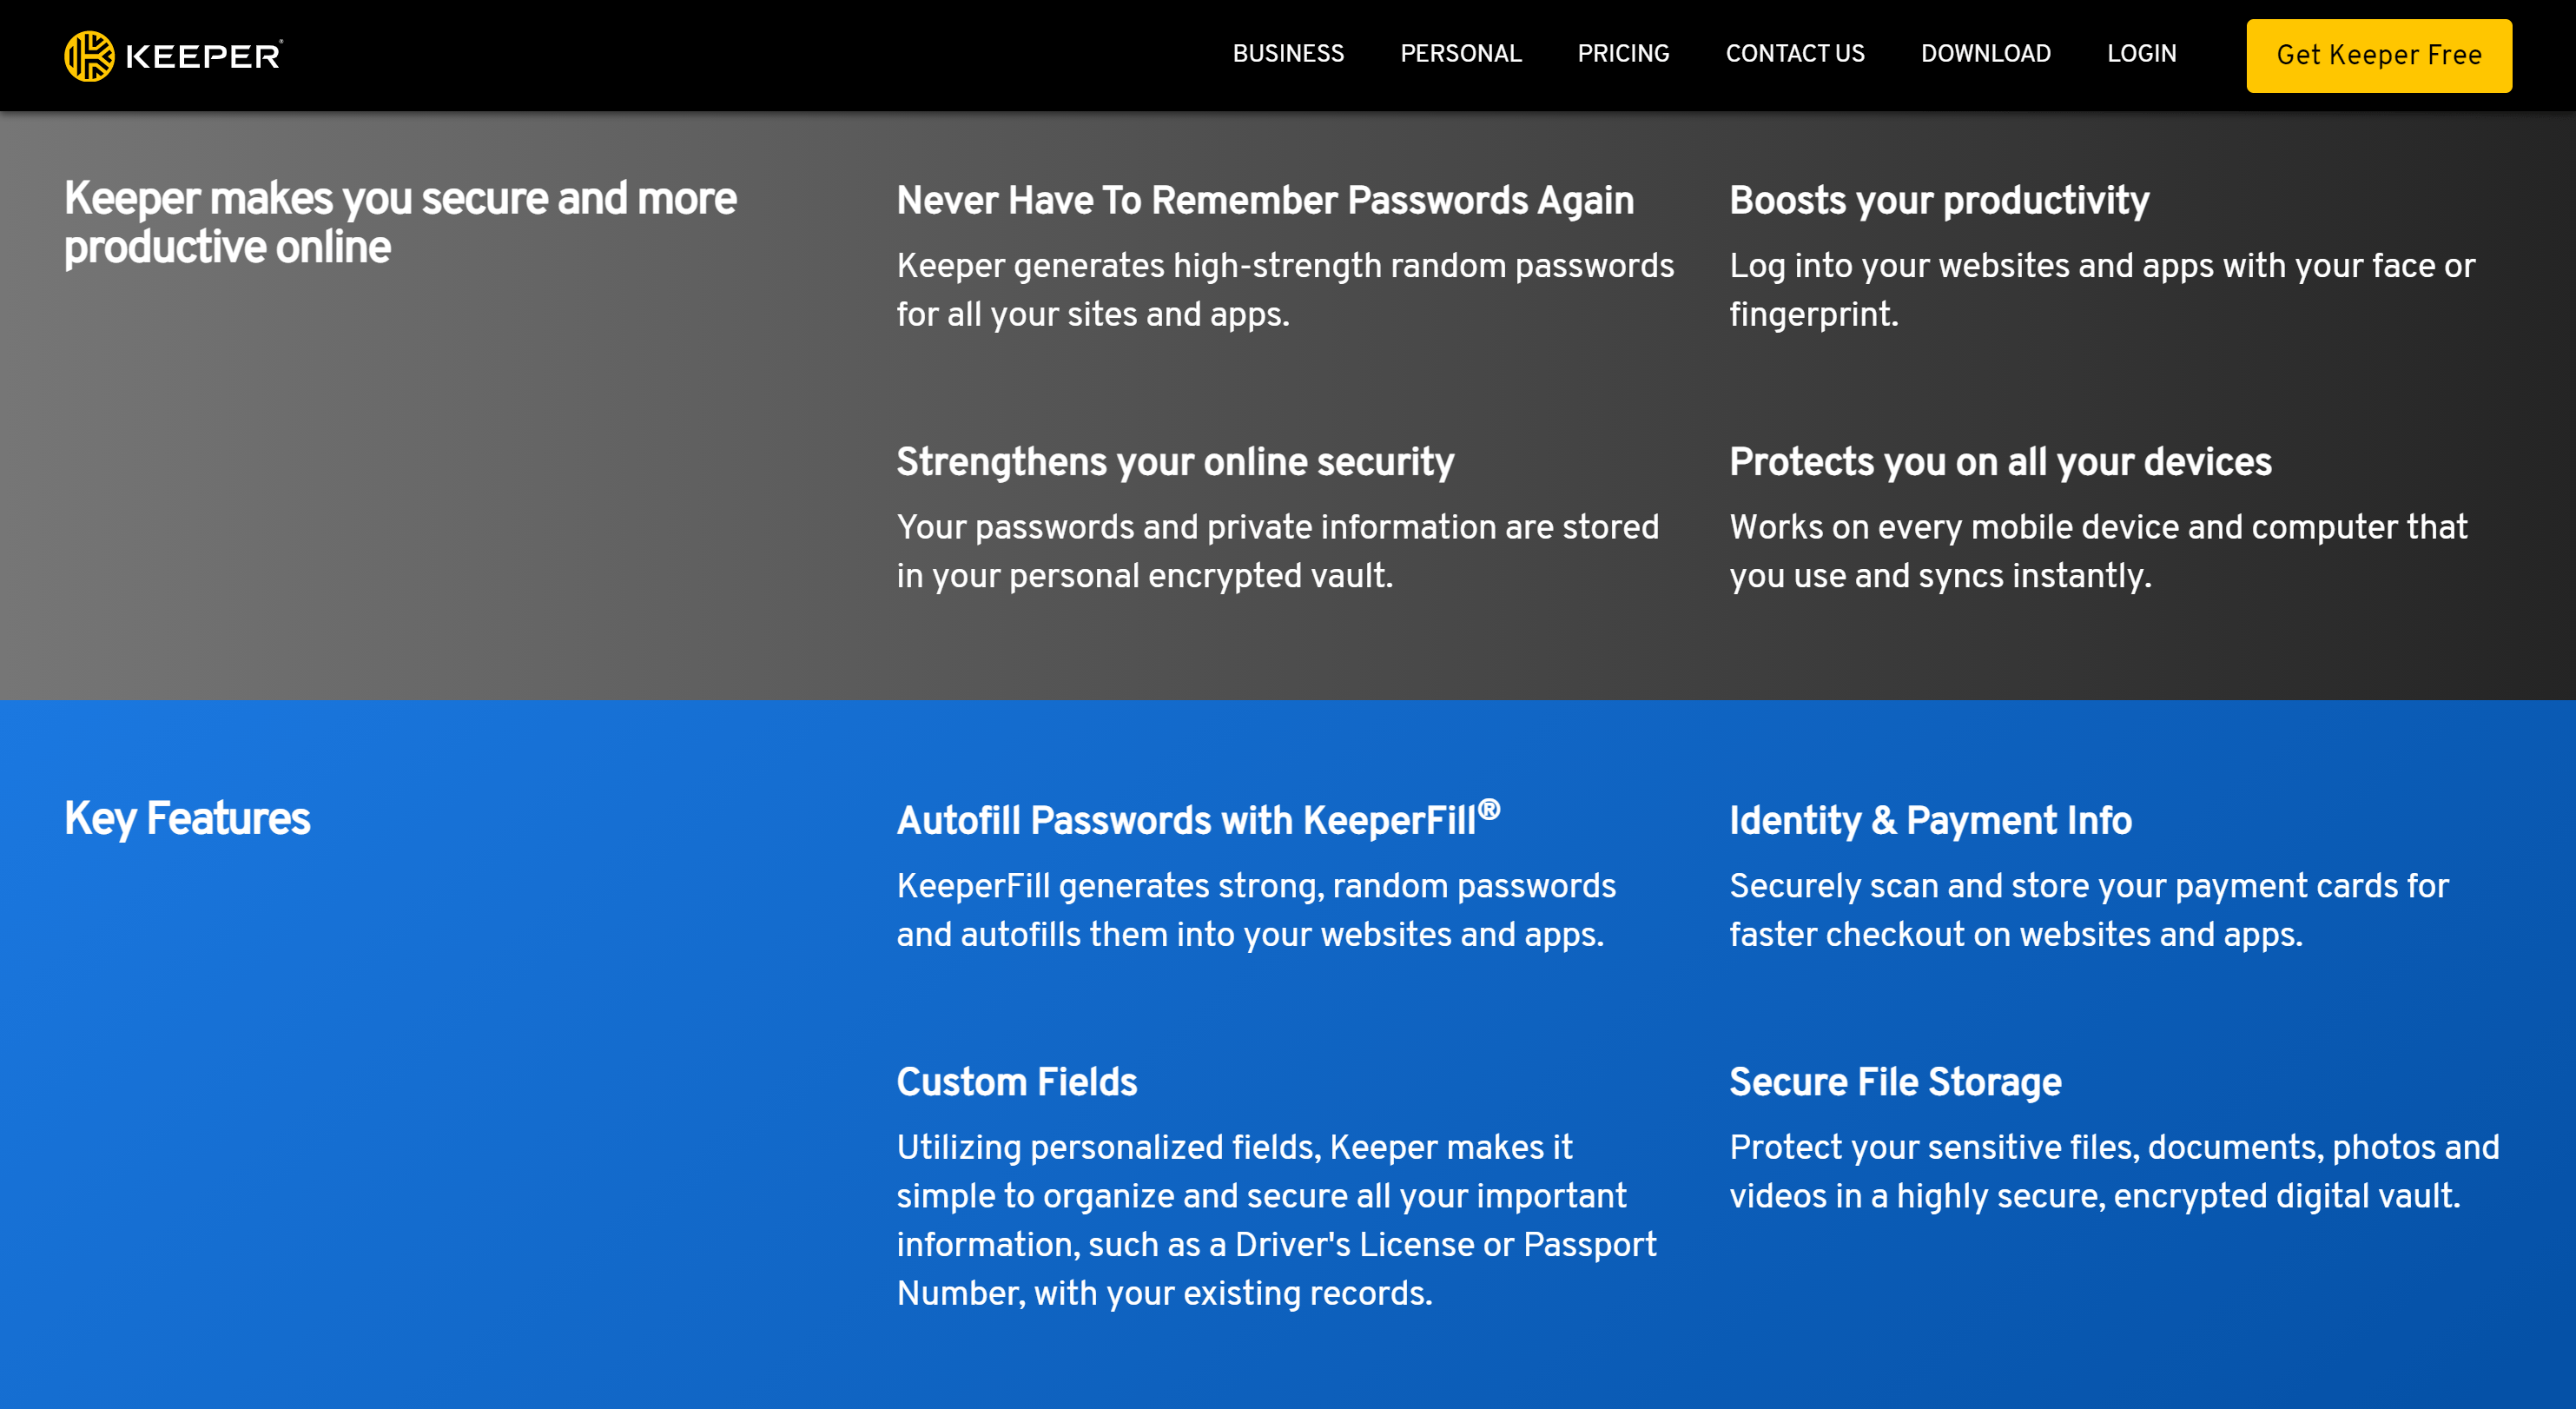Open the BUSINESS menu
This screenshot has width=2576, height=1409.
[x=1288, y=54]
